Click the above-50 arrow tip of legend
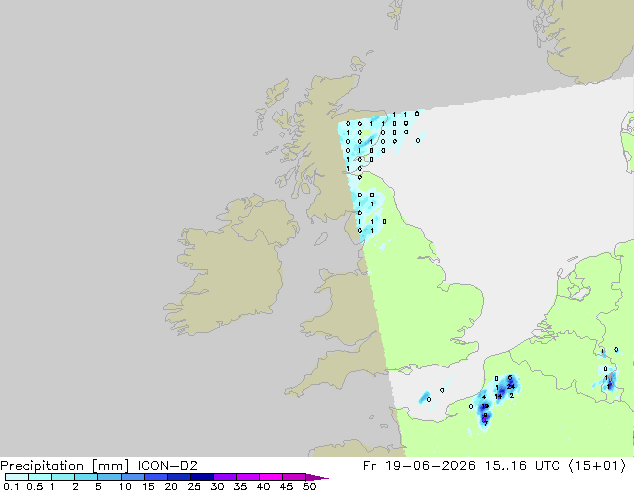This screenshot has width=634, height=490. click(x=317, y=477)
